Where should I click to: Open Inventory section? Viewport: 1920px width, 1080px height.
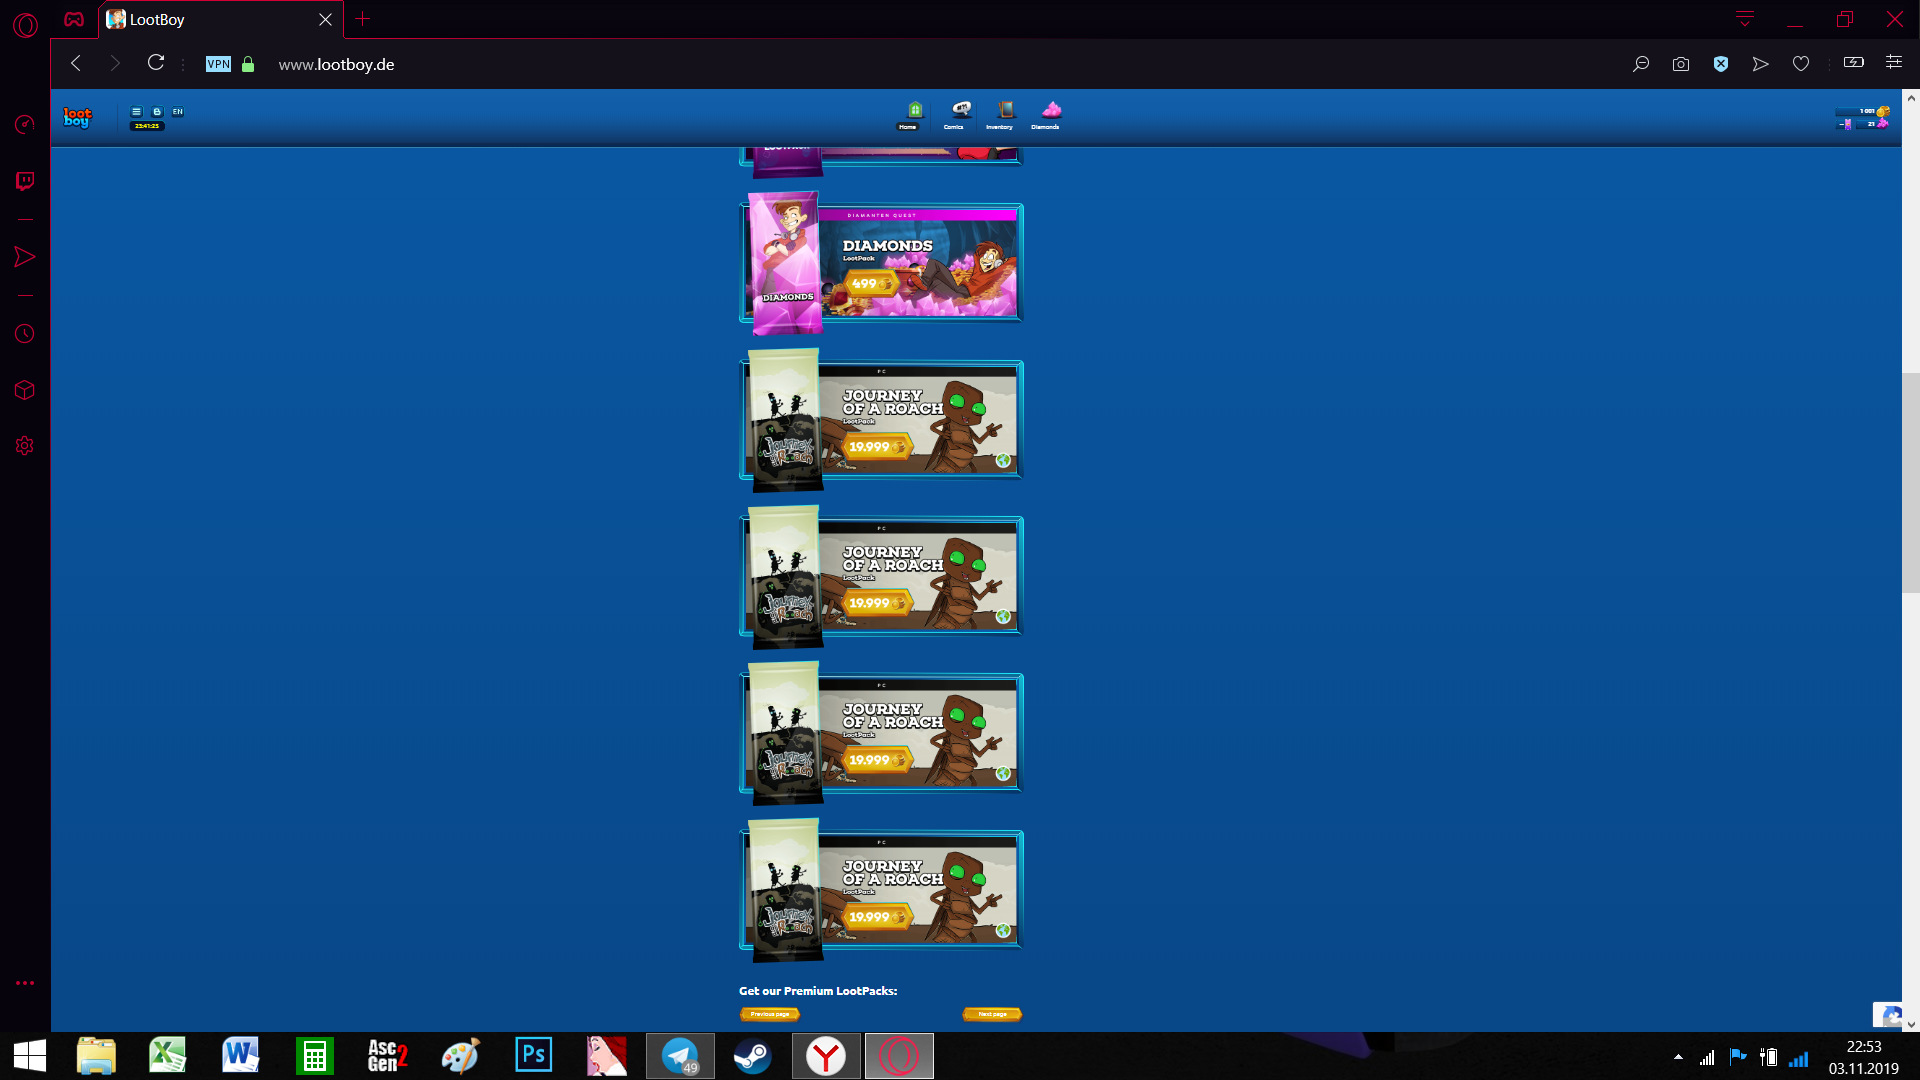1001,116
